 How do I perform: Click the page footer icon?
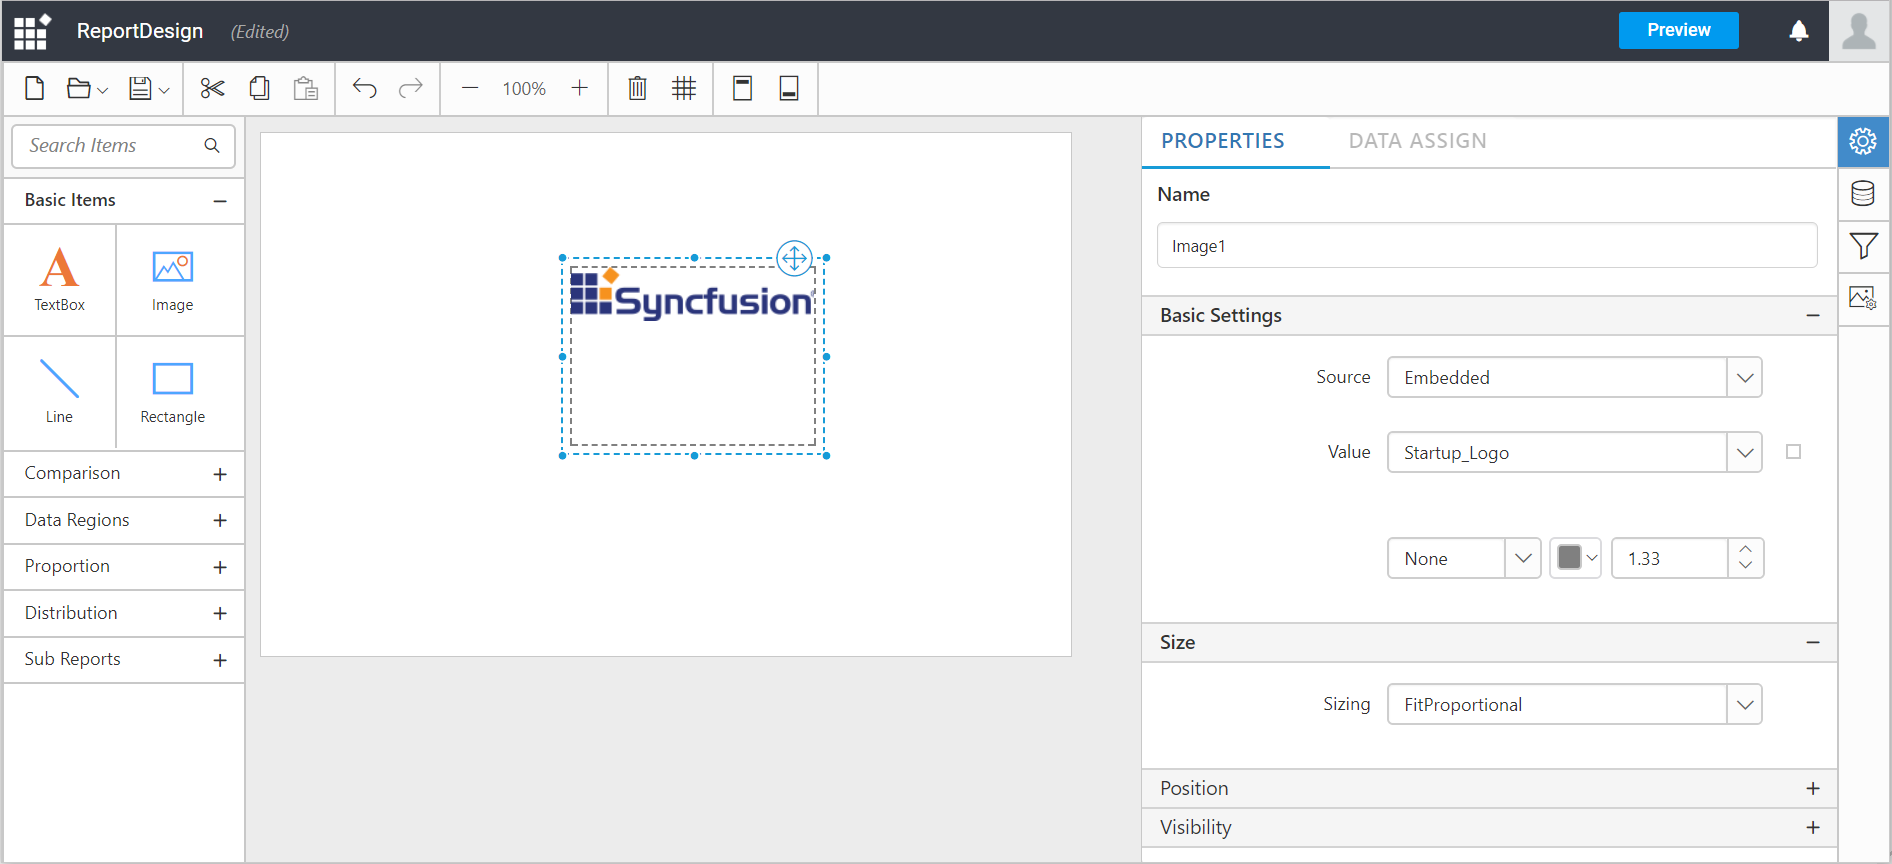pos(789,89)
